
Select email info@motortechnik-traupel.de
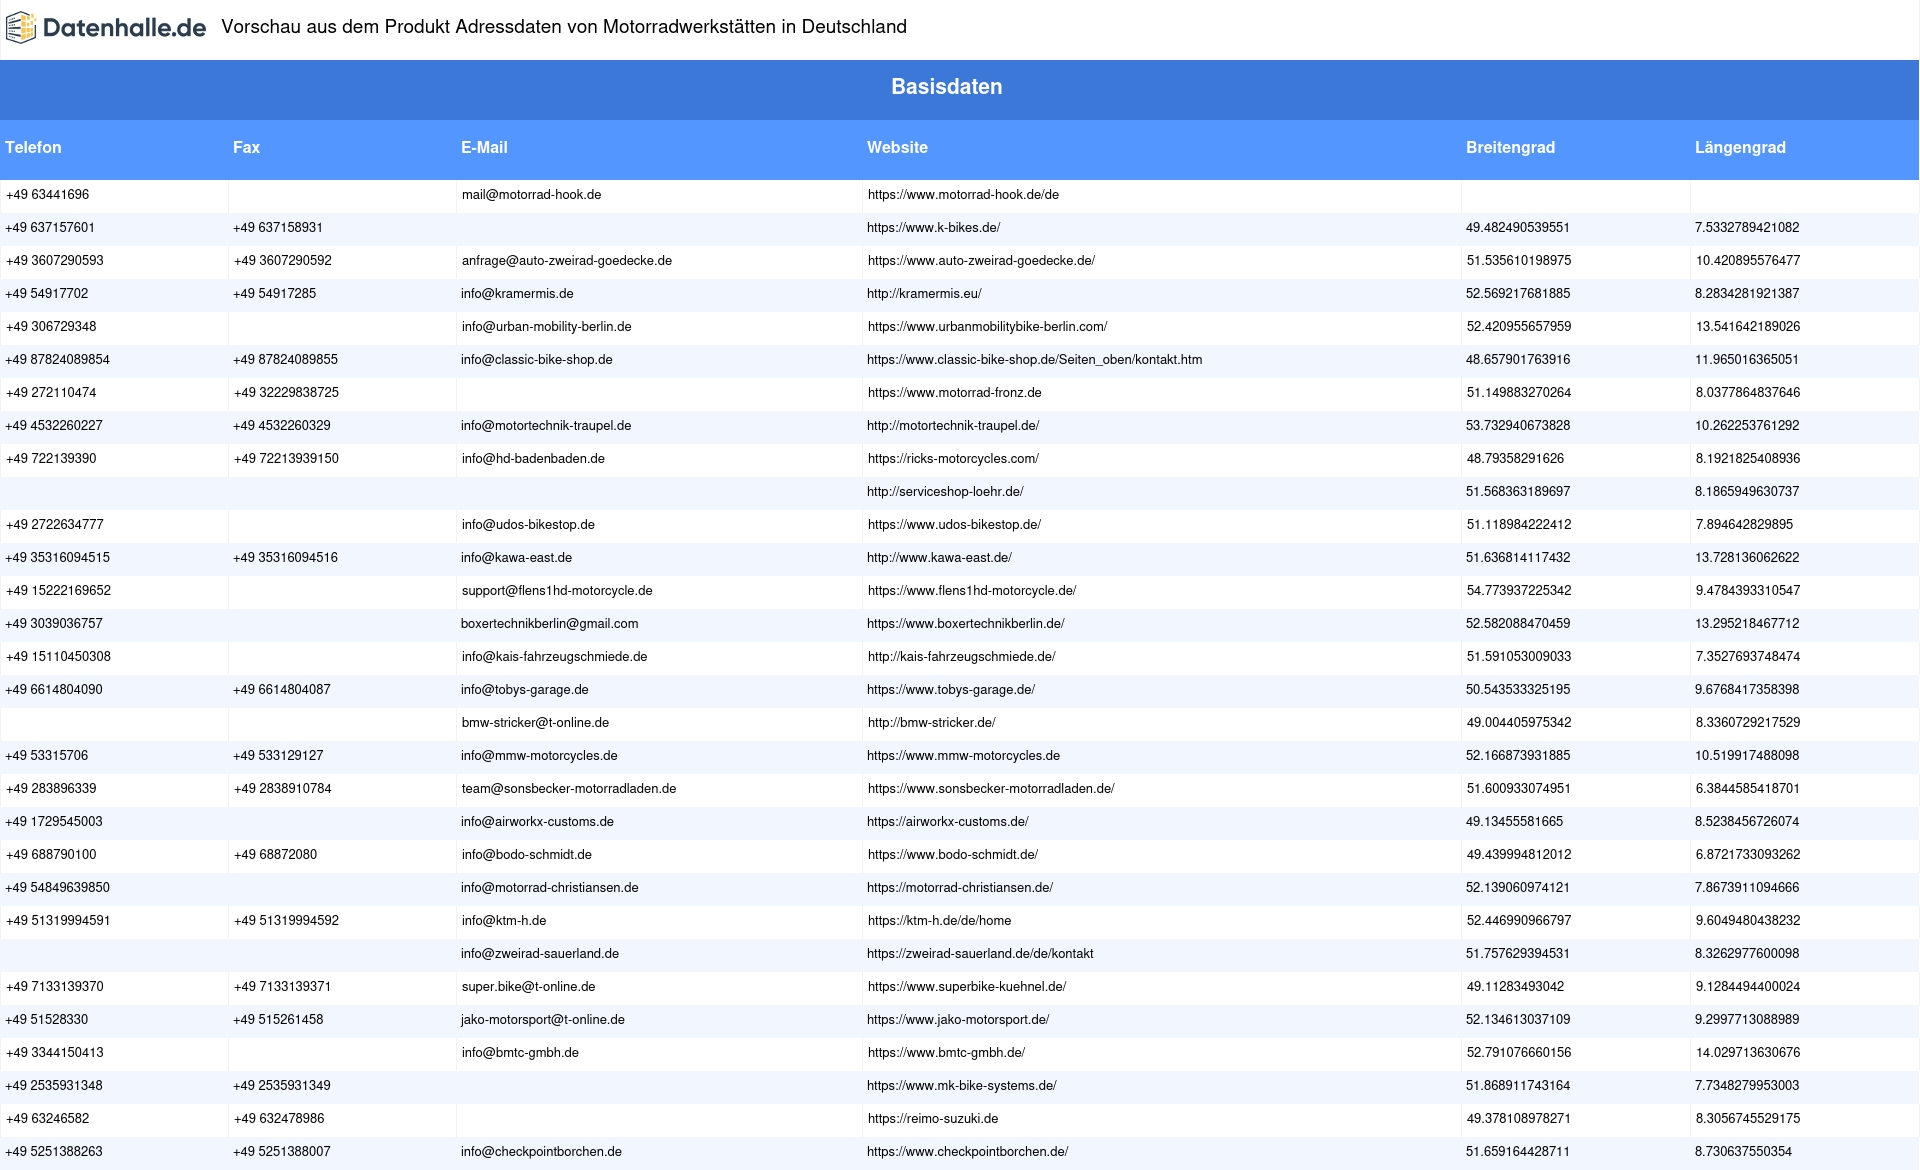click(x=546, y=426)
